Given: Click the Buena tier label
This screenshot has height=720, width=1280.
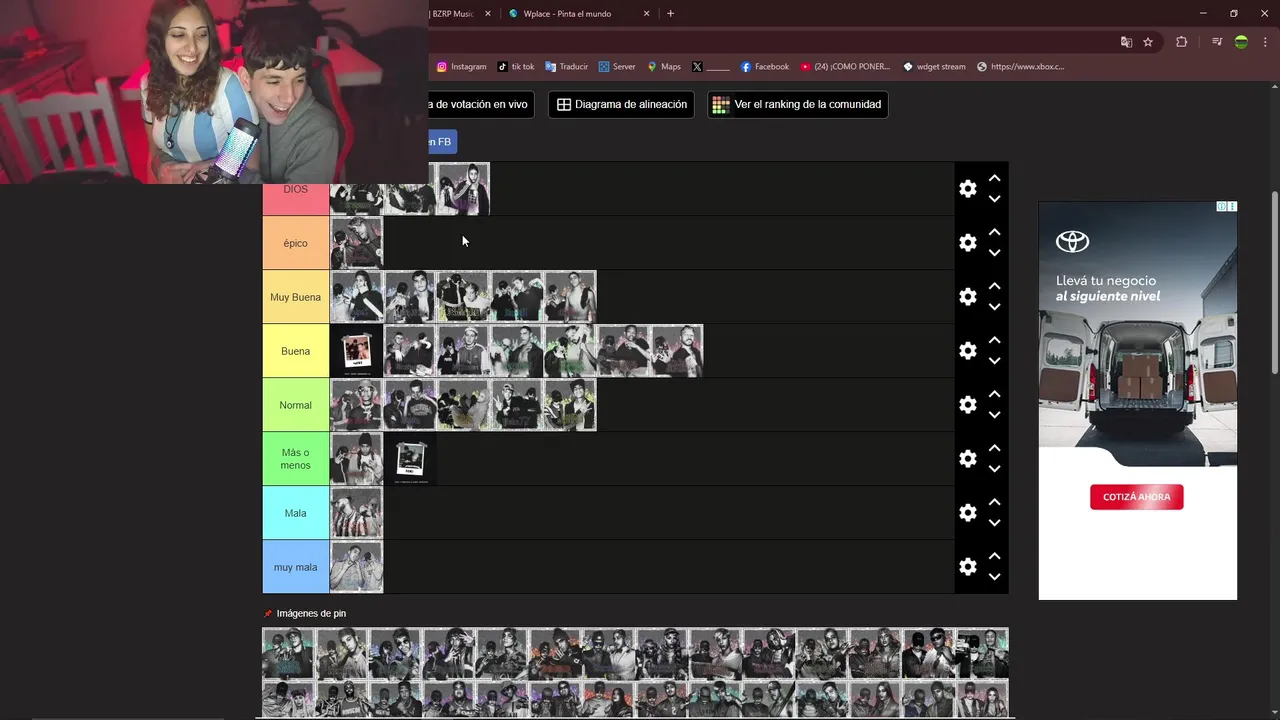Looking at the screenshot, I should [296, 351].
